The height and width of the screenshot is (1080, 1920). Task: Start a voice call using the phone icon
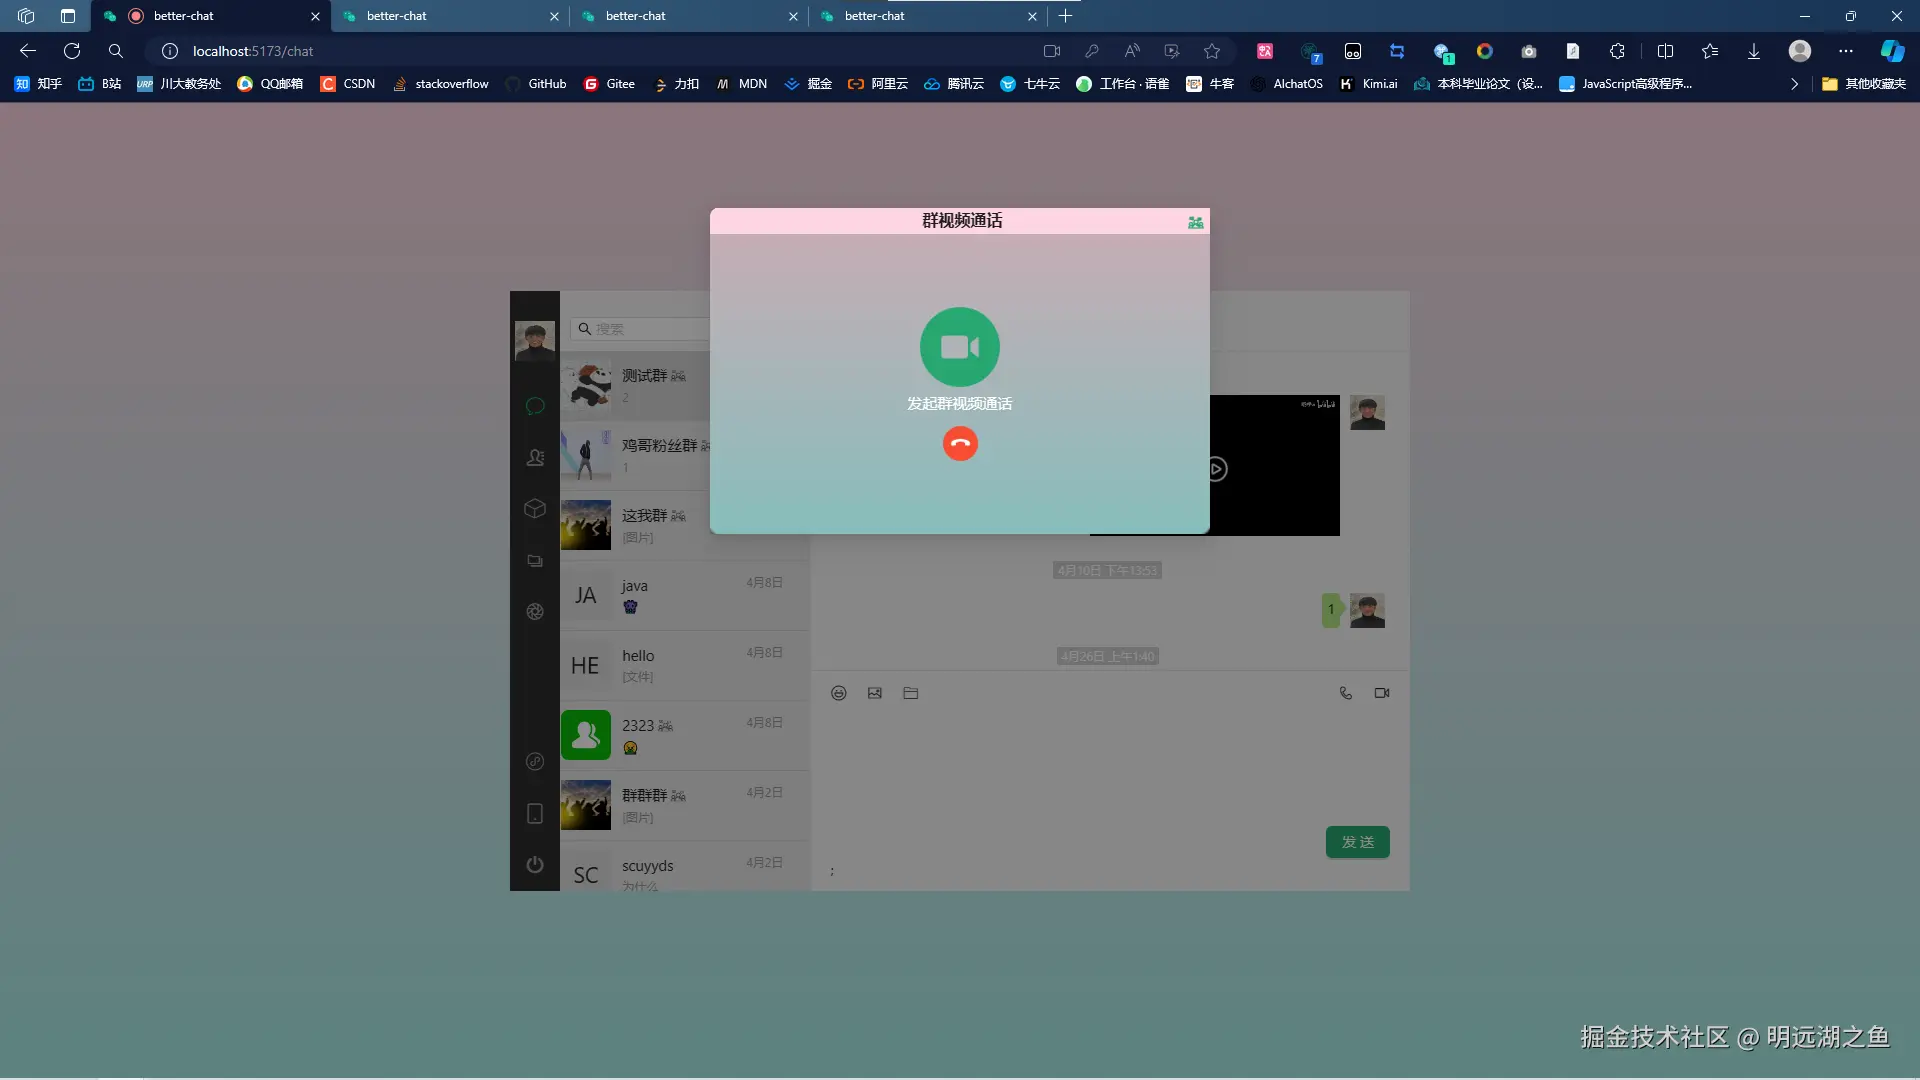(x=1345, y=692)
